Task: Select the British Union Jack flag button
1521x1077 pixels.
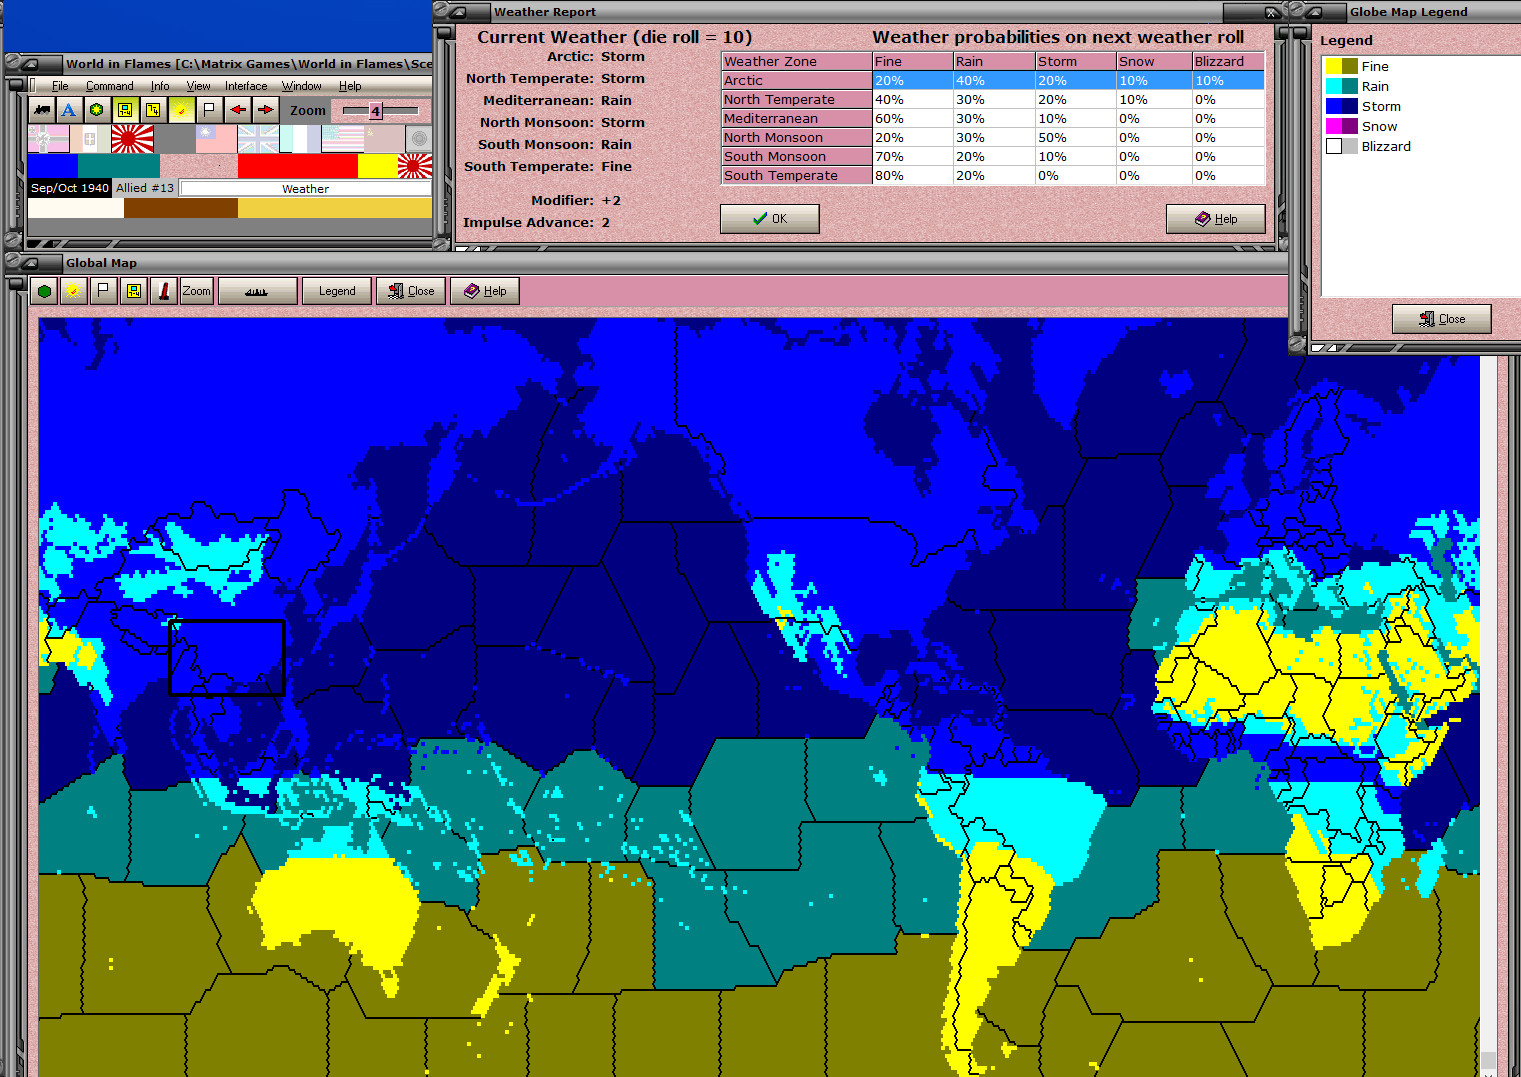Action: pos(258,140)
